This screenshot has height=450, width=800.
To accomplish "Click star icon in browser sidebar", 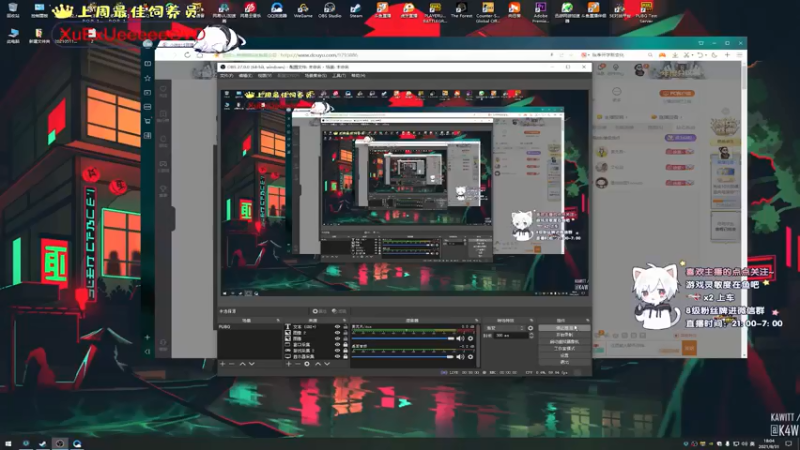I will click(x=147, y=78).
